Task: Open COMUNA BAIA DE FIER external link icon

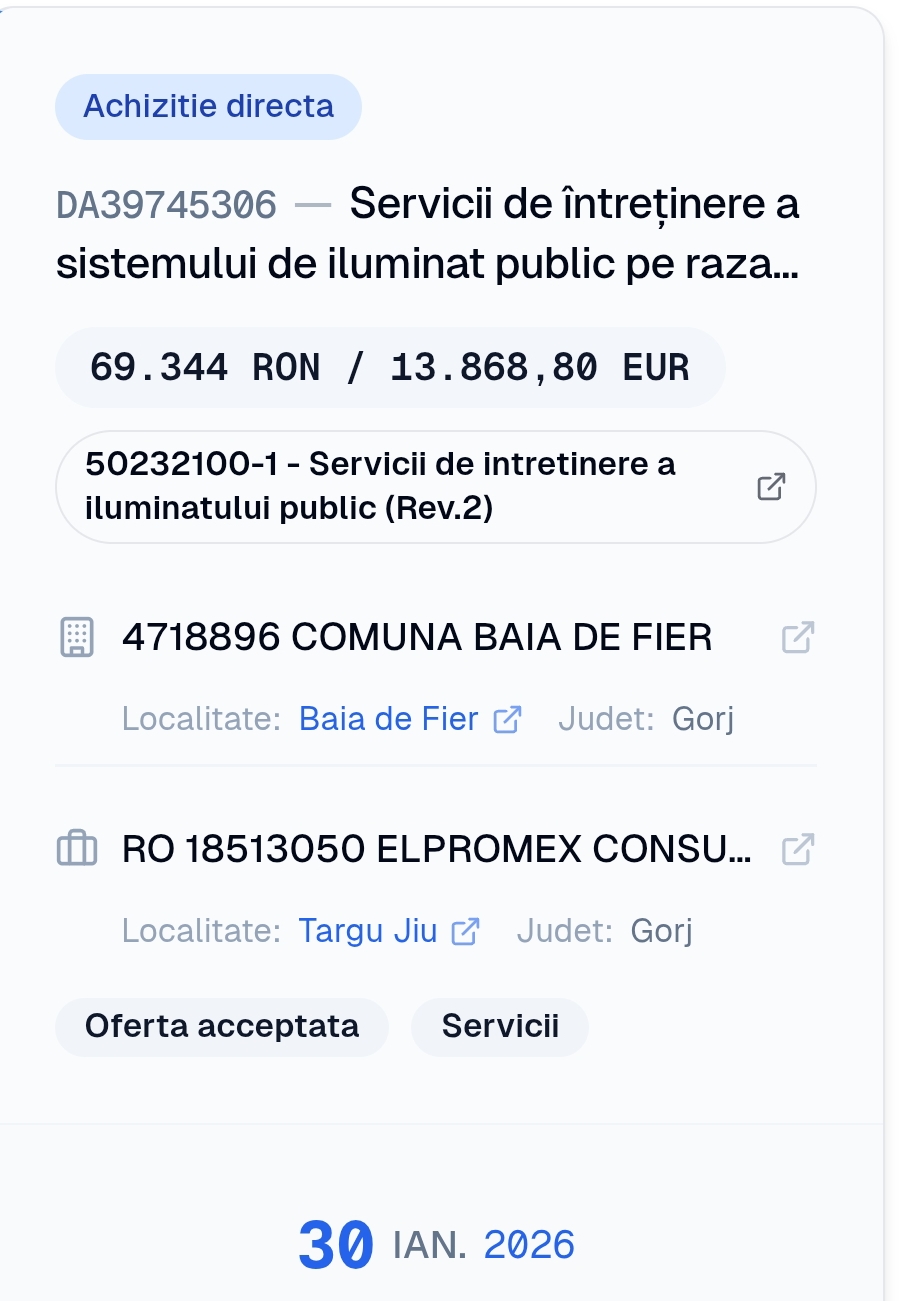Action: [797, 637]
